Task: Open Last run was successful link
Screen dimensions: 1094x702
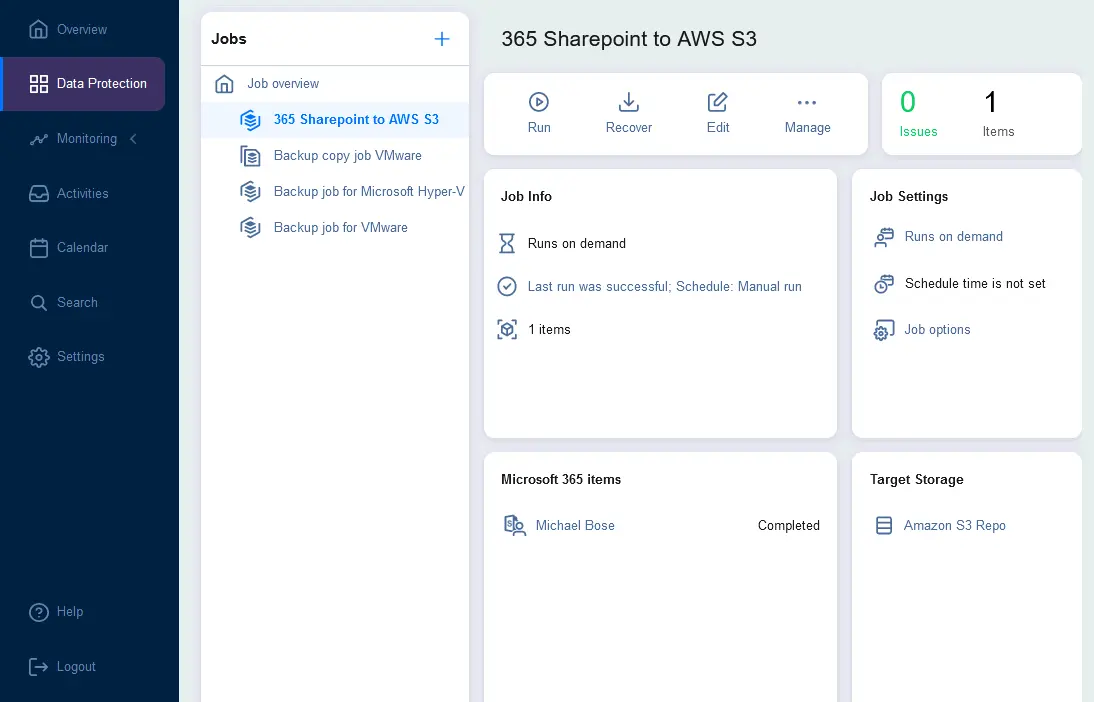Action: pos(664,287)
